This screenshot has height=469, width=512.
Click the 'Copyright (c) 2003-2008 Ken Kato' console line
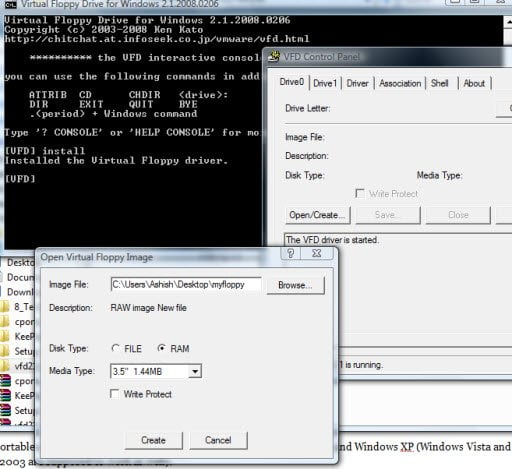tap(104, 30)
